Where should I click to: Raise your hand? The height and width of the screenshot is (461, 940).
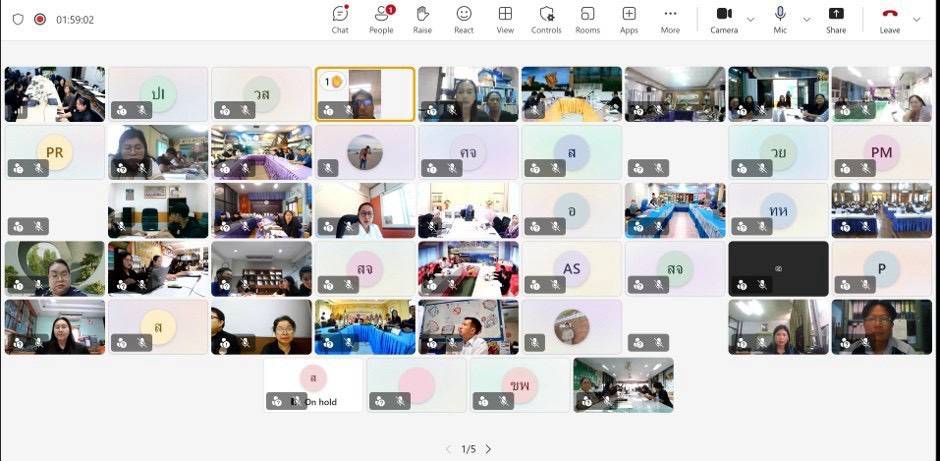(x=422, y=20)
